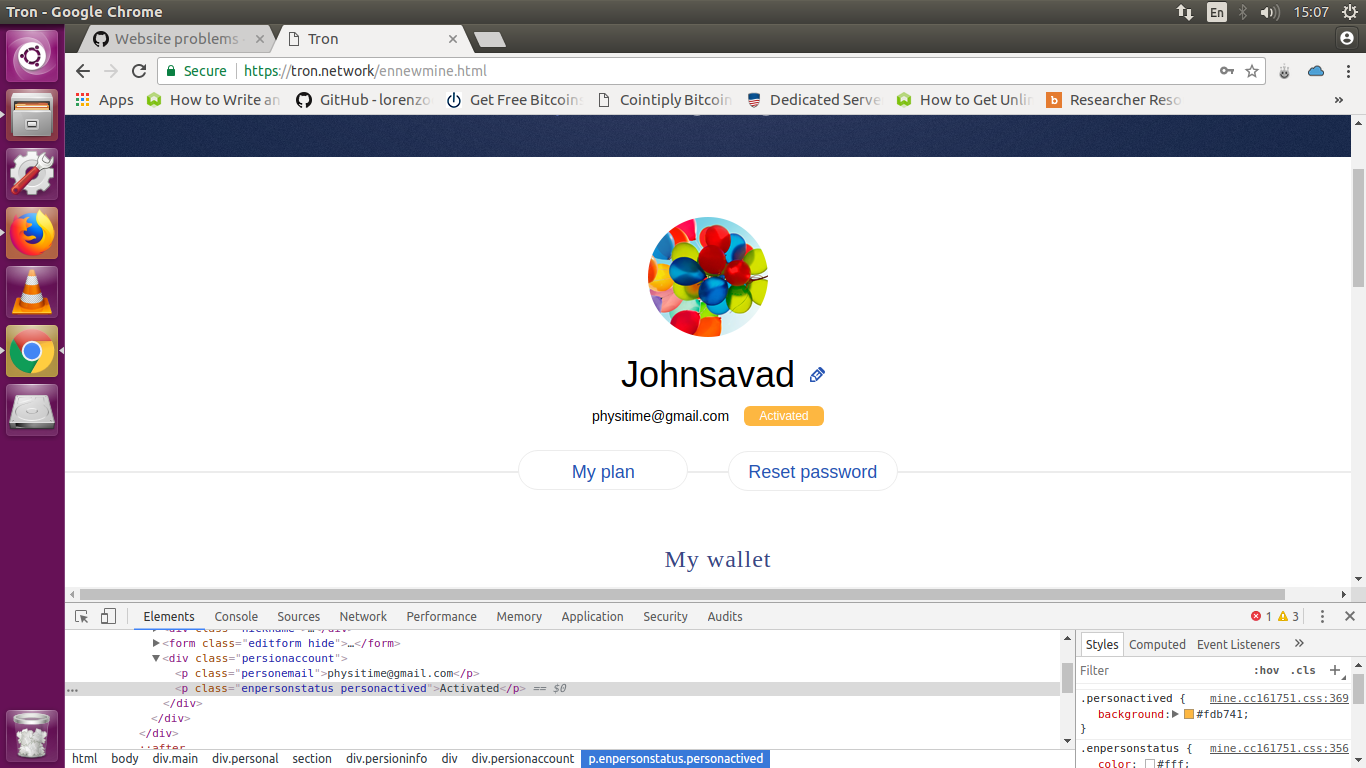Open the mine.cc161751.css:369 stylesheet link
This screenshot has width=1366, height=768.
(x=1279, y=698)
